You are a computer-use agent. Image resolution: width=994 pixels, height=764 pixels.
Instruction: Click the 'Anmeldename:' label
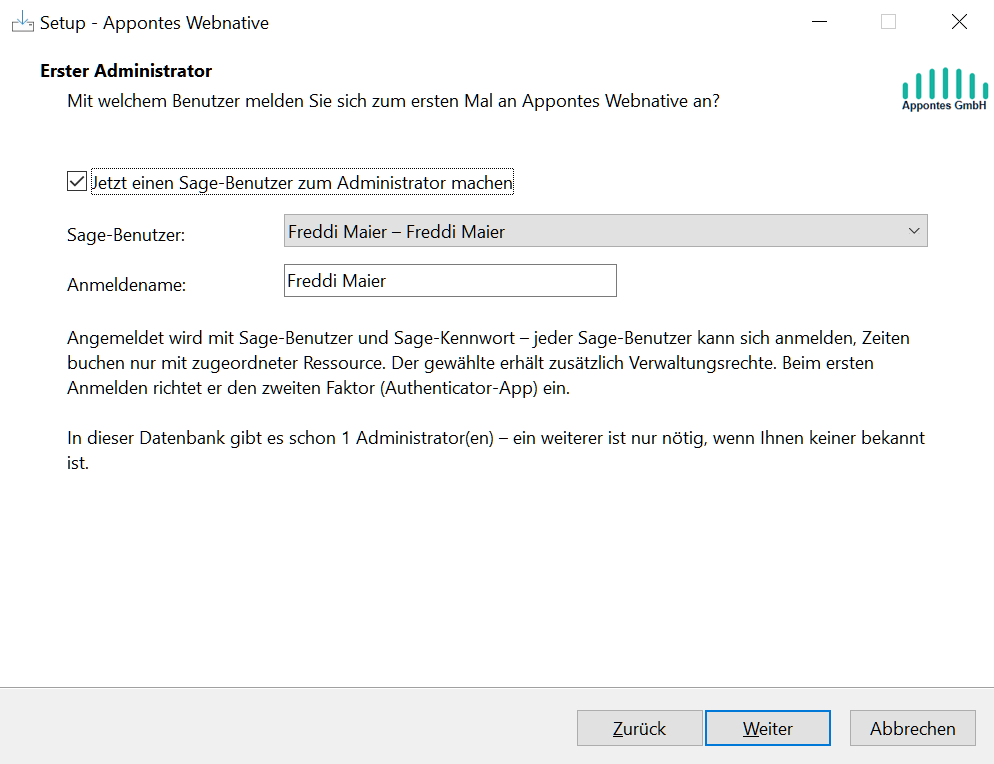click(x=127, y=285)
